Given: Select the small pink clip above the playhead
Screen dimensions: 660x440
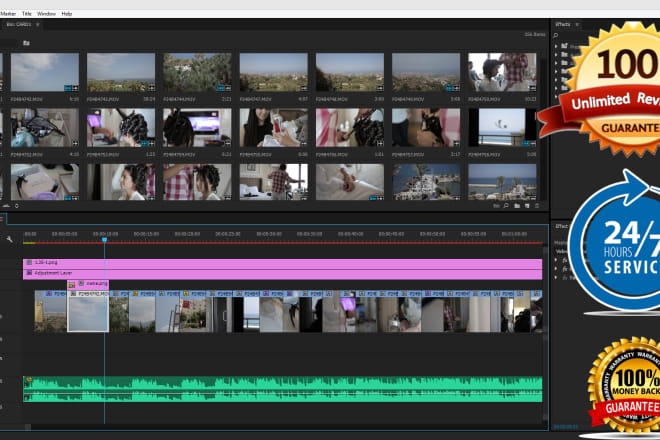Looking at the screenshot, I should point(88,284).
